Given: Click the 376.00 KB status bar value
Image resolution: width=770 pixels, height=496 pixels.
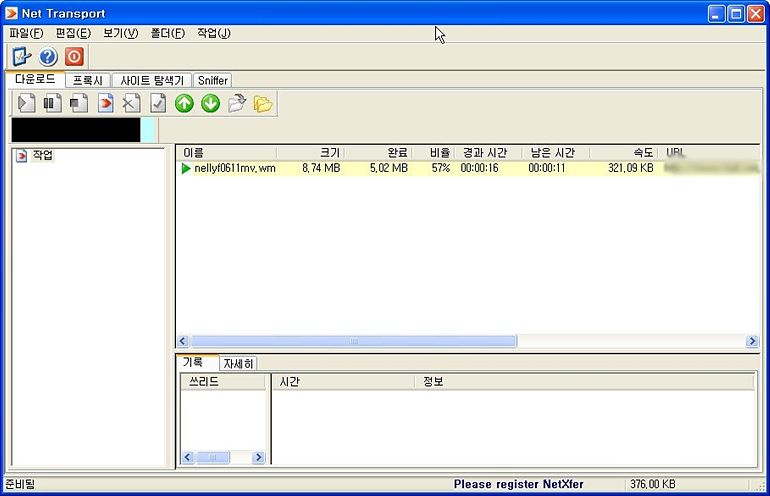Looking at the screenshot, I should point(653,484).
